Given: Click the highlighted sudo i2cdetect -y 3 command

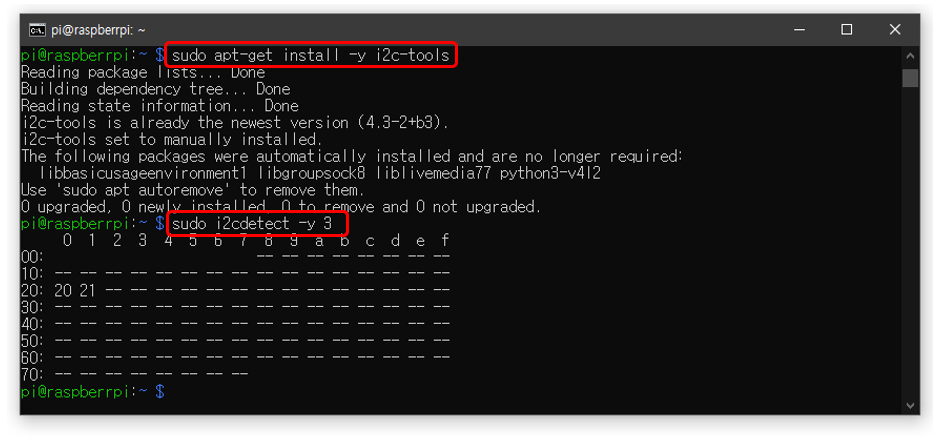Looking at the screenshot, I should click(x=258, y=223).
